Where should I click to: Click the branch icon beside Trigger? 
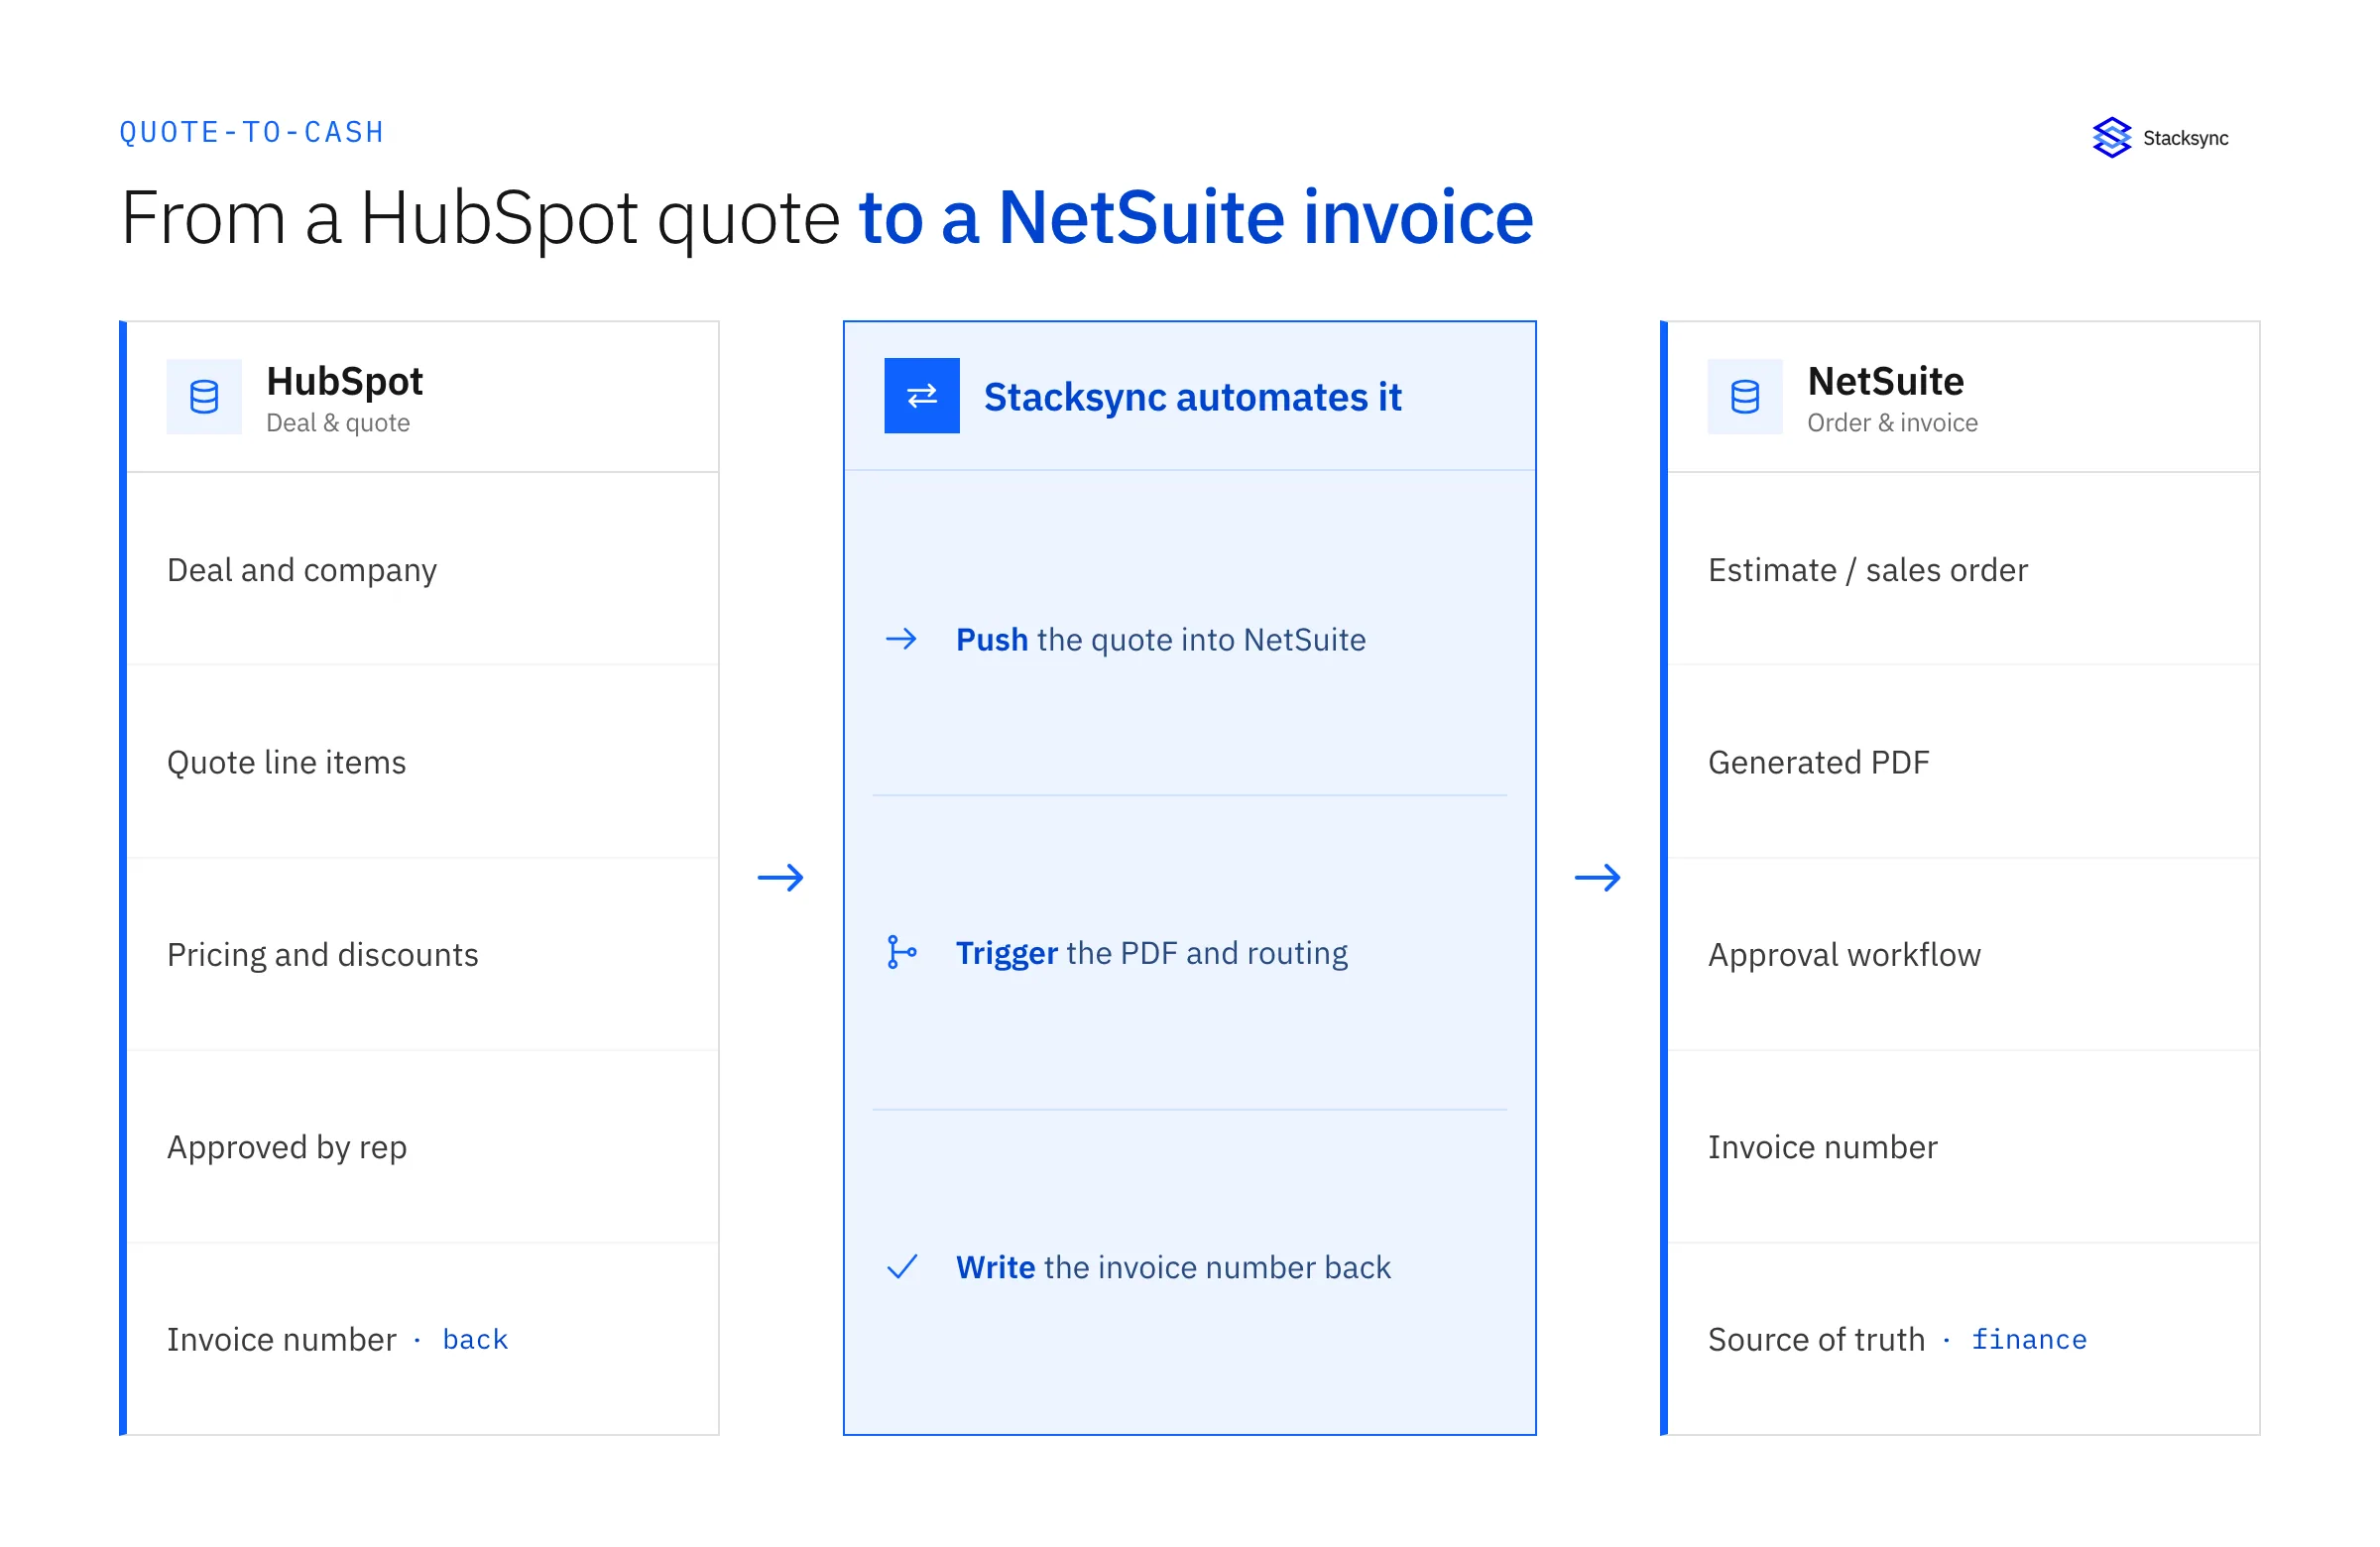click(x=902, y=953)
